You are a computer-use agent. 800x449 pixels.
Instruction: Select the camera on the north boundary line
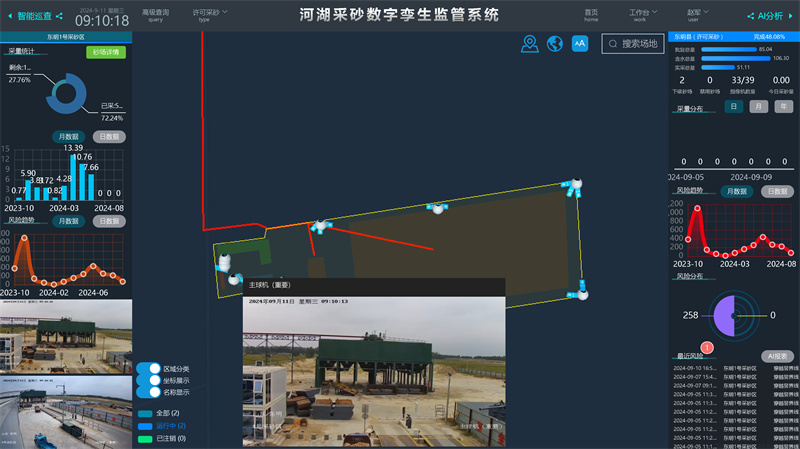pyautogui.click(x=437, y=208)
